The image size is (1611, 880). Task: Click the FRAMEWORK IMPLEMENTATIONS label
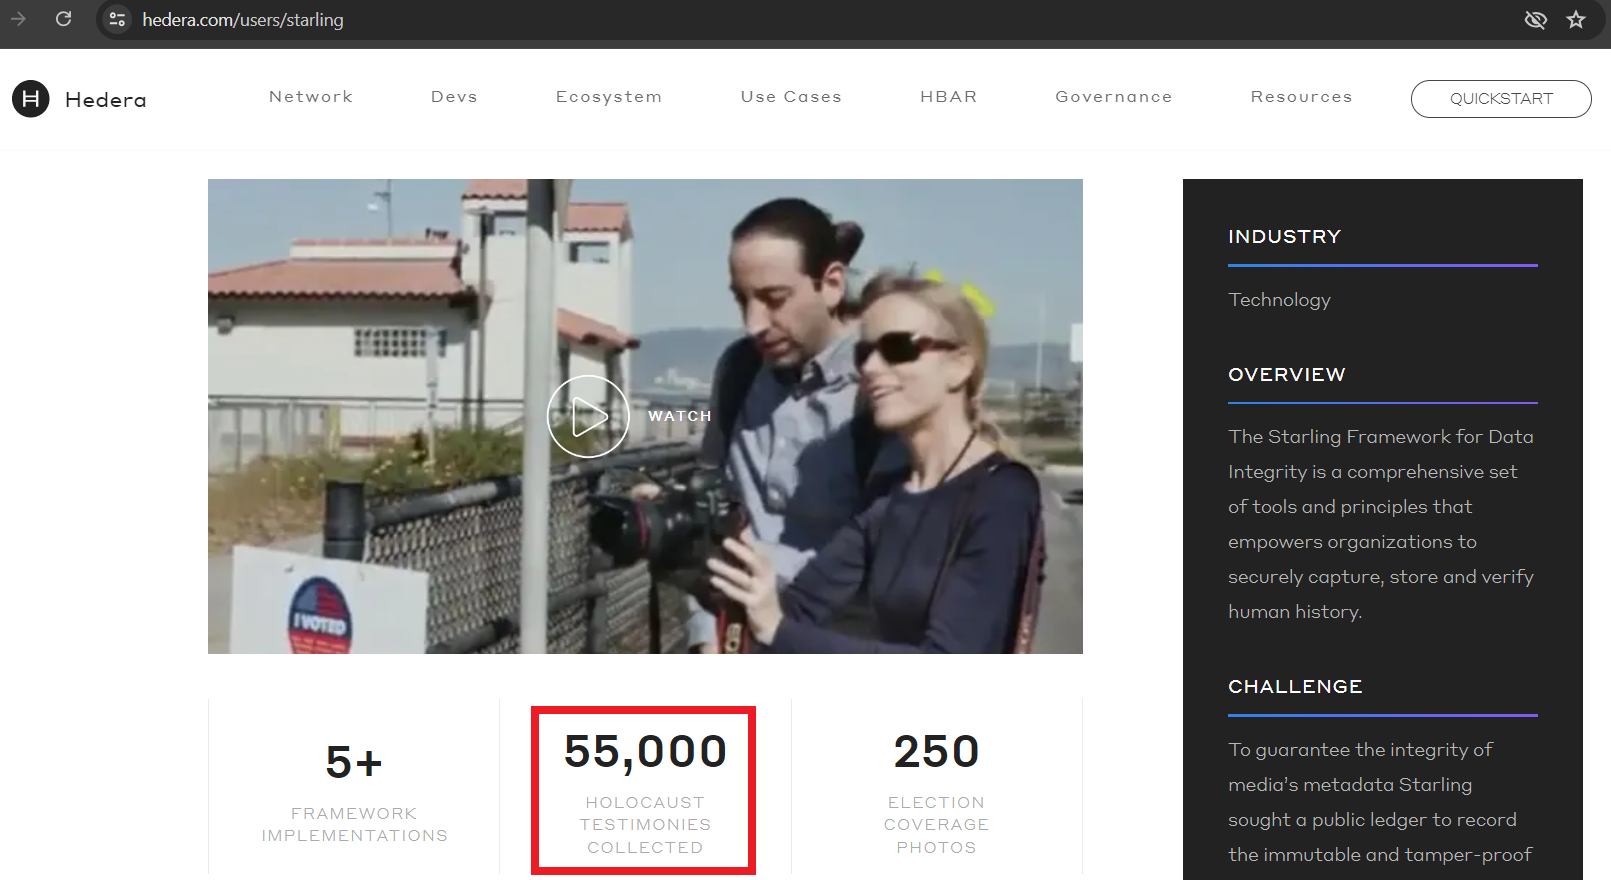354,825
